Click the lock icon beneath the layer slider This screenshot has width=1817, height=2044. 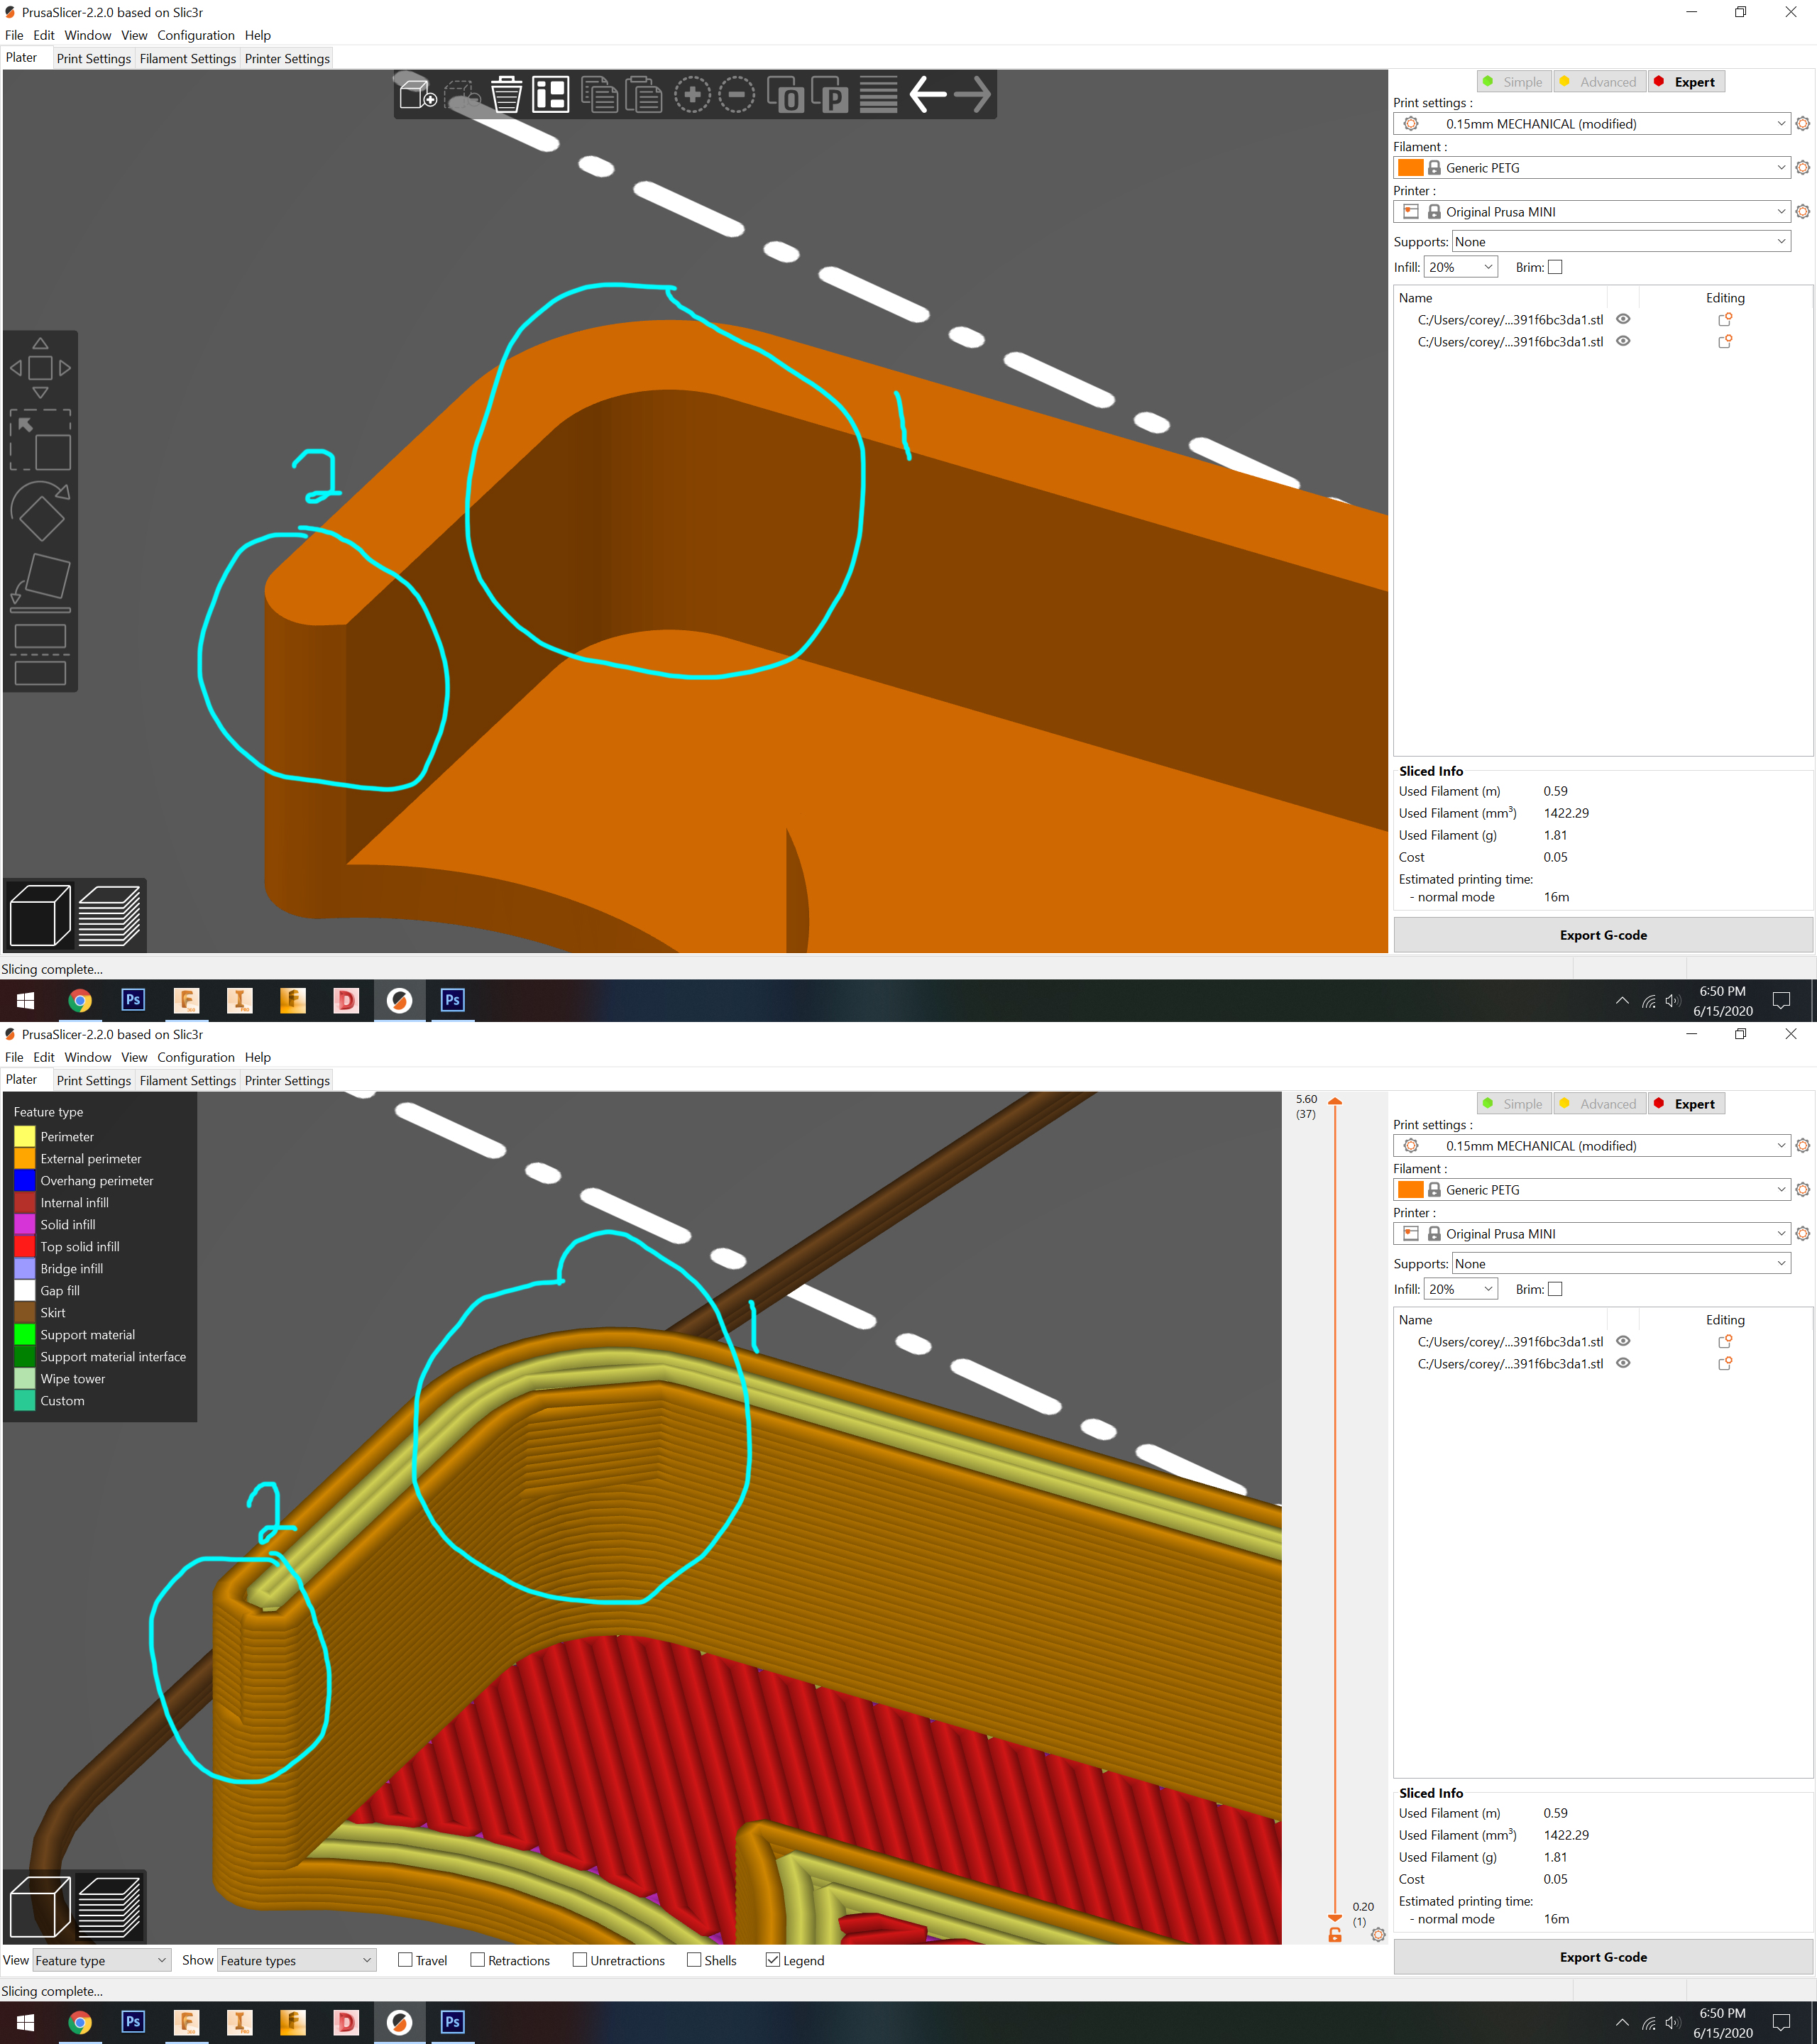coord(1335,1937)
